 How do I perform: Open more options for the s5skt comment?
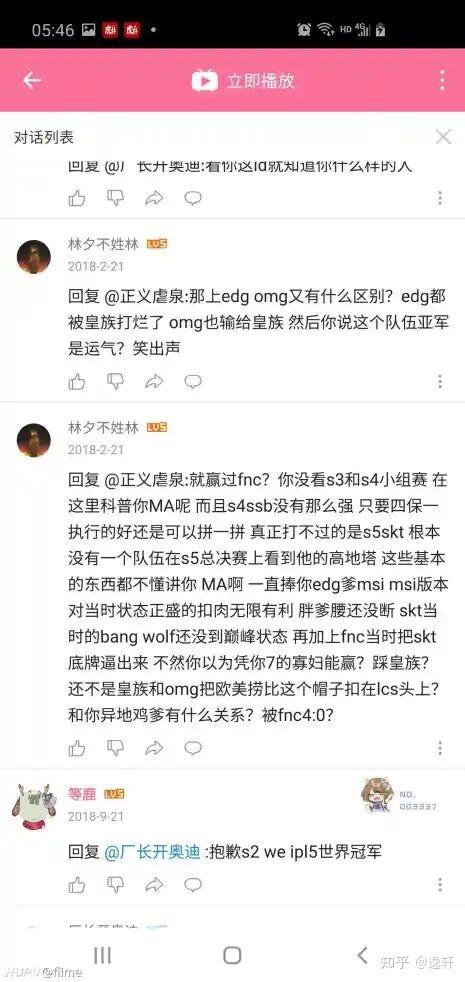pyautogui.click(x=440, y=747)
